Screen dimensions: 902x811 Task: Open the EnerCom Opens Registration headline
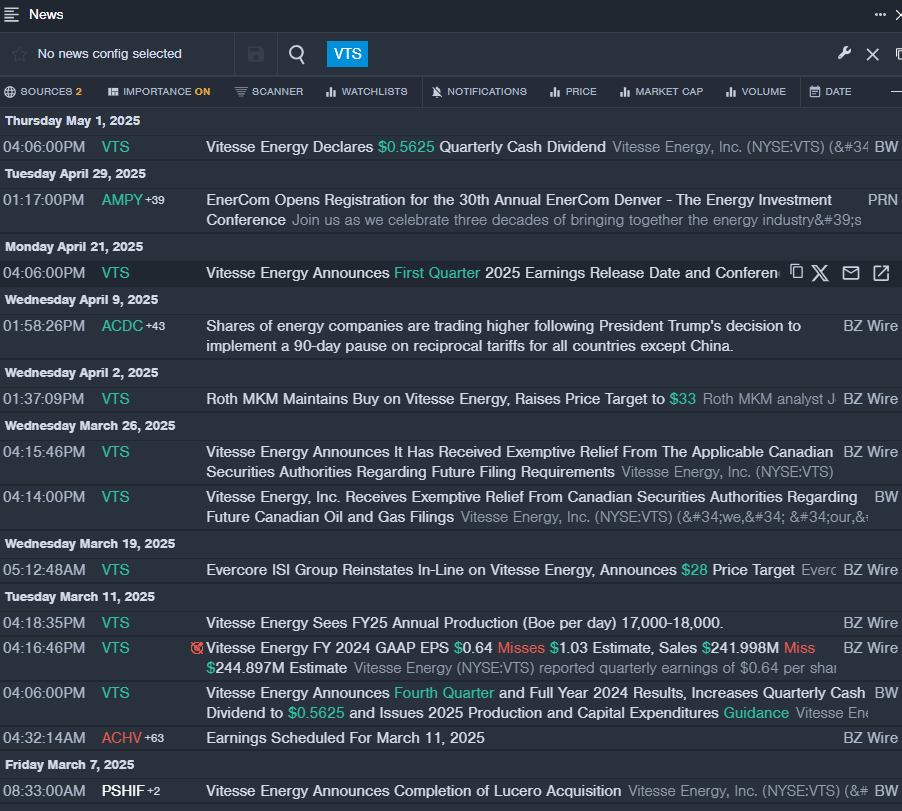pos(519,209)
